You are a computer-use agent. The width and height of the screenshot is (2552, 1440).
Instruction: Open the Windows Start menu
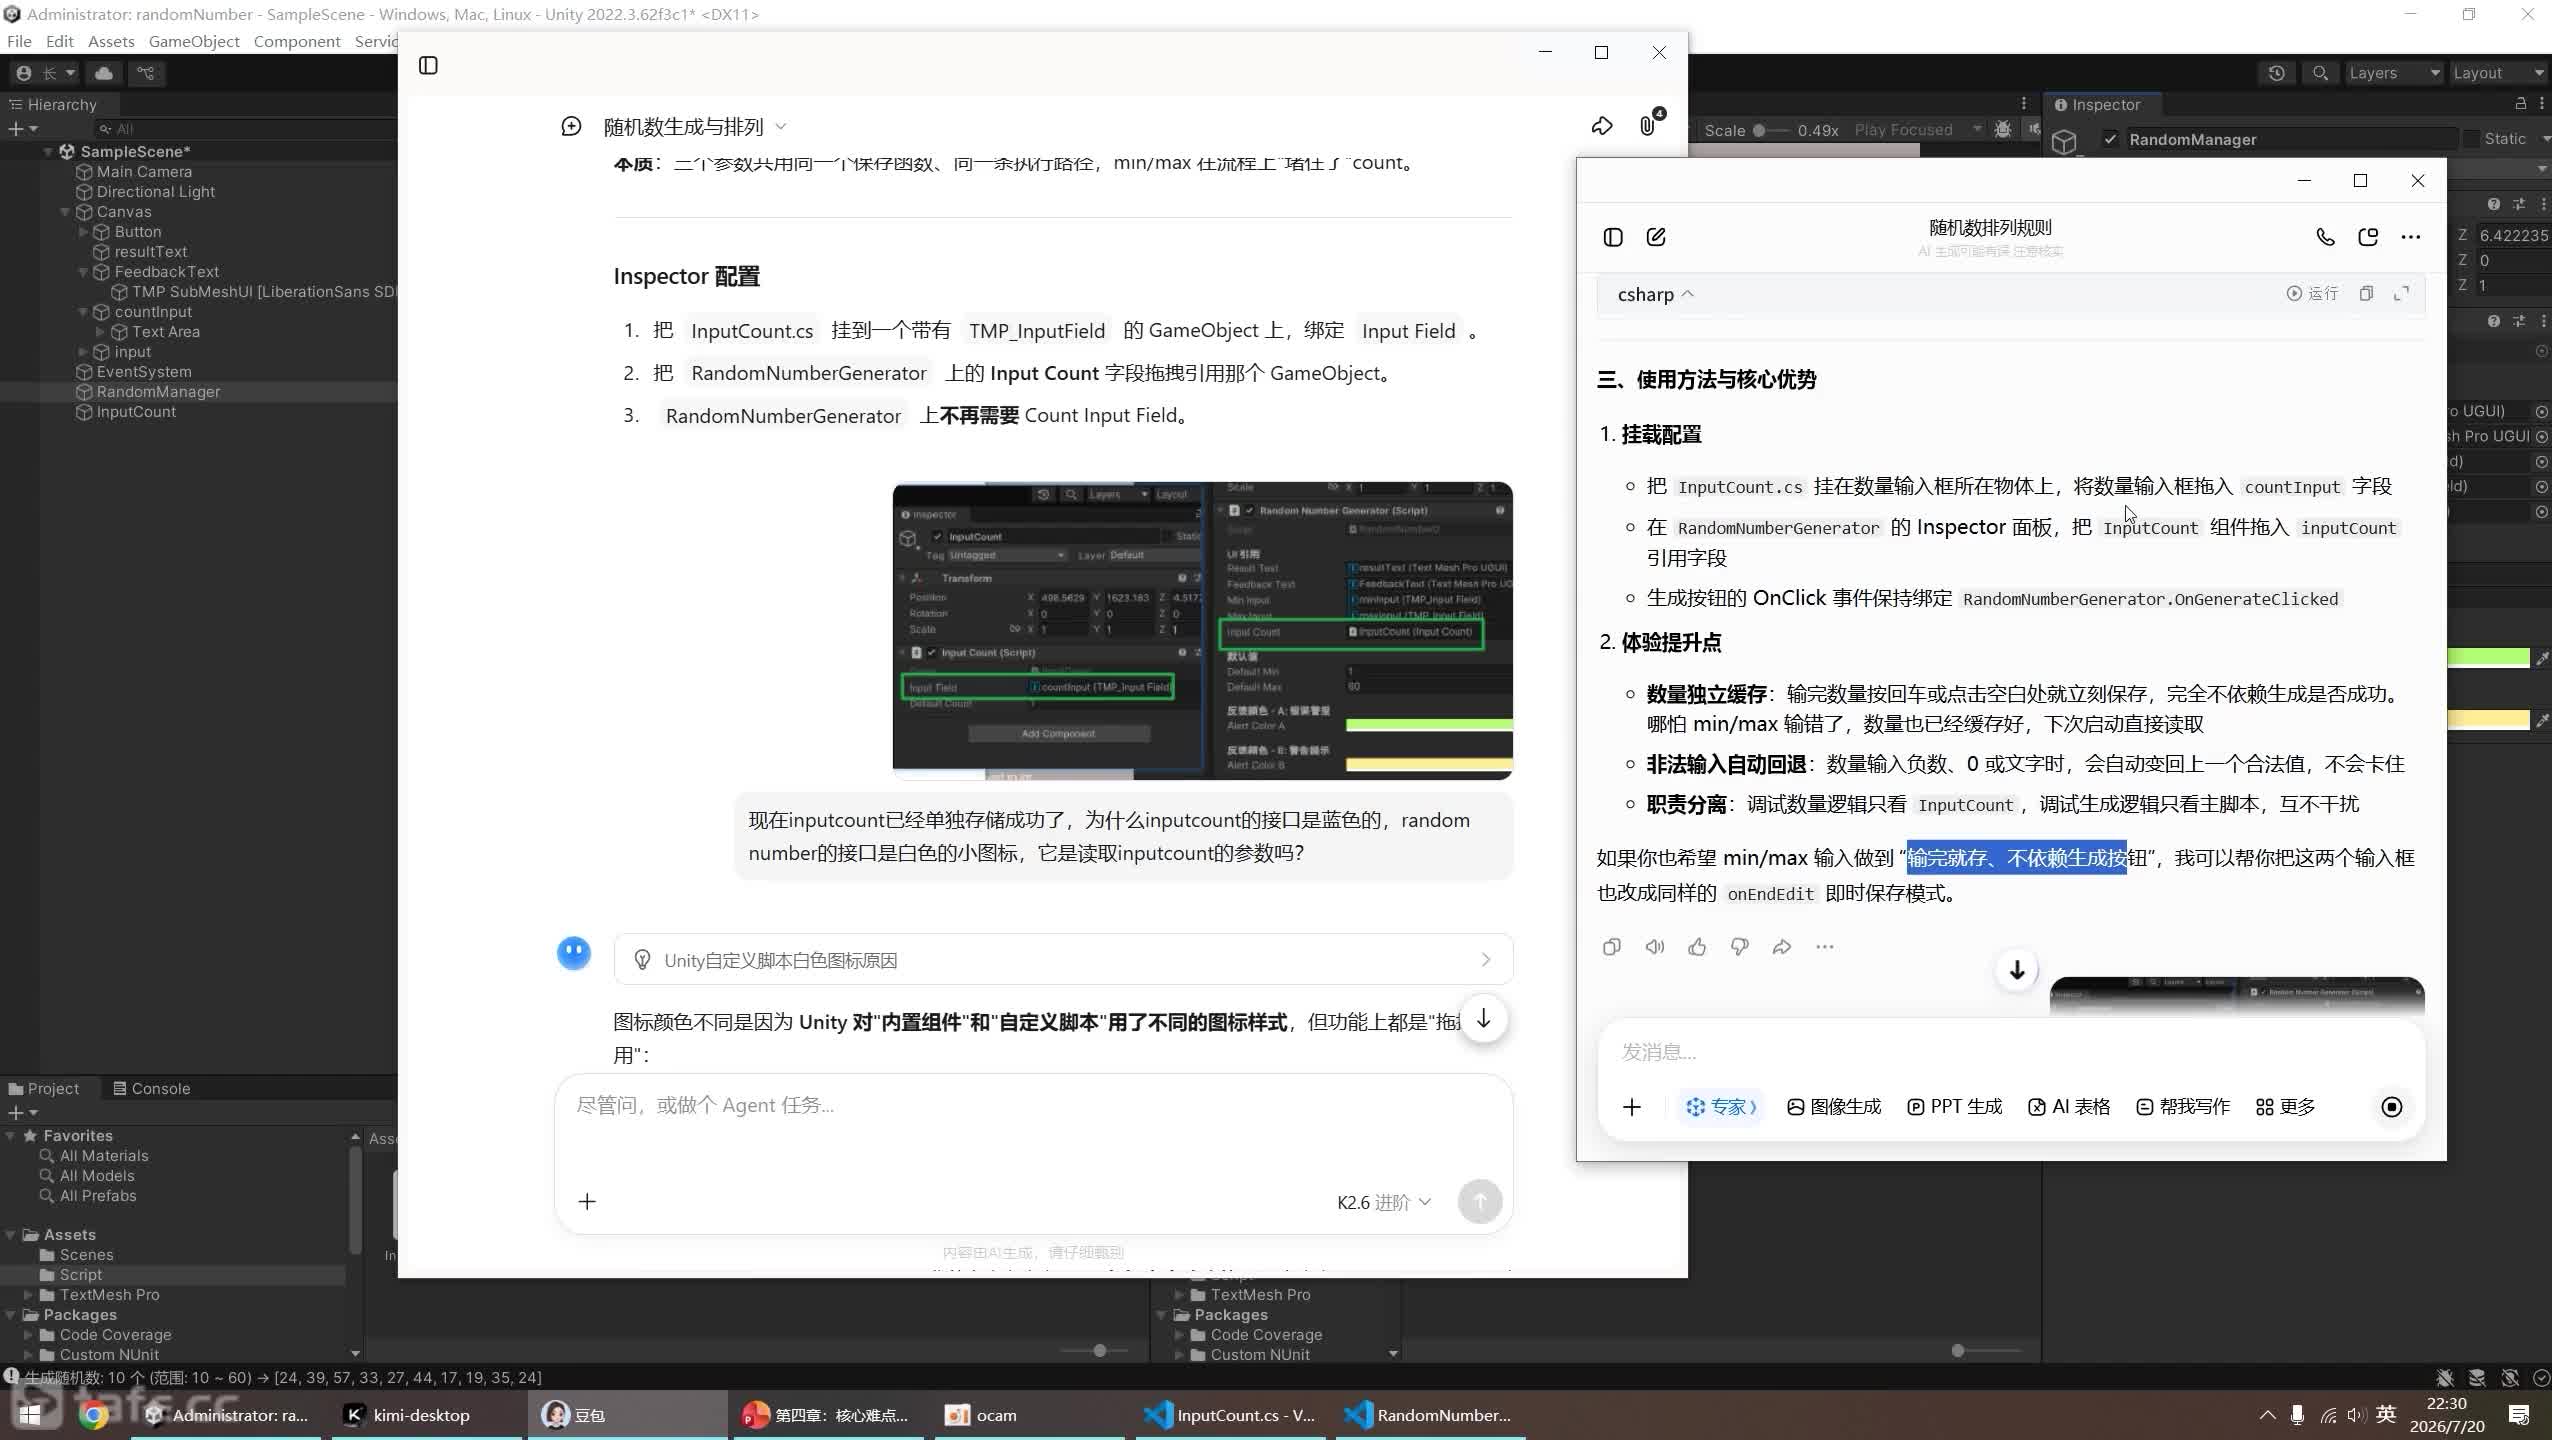30,1415
